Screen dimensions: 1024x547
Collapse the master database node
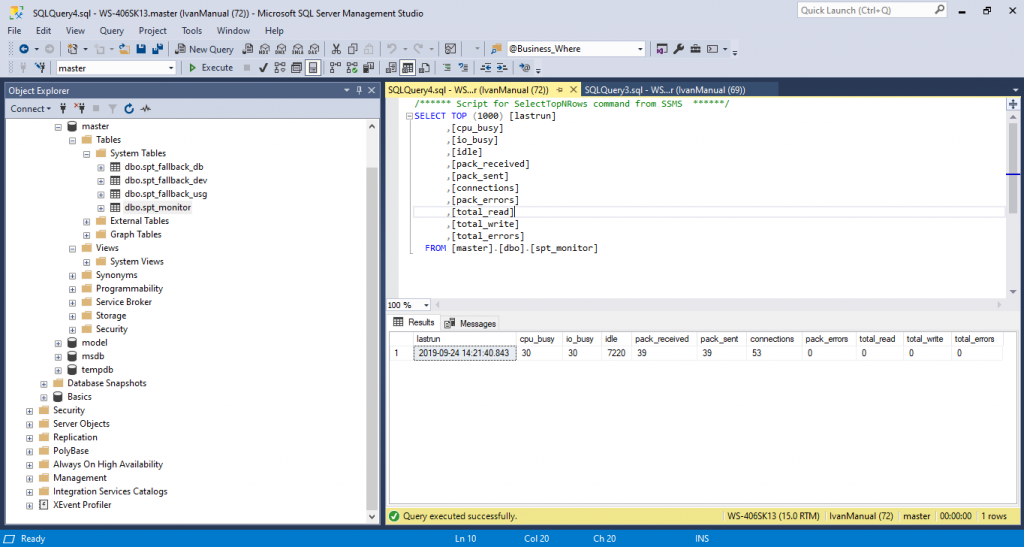pos(59,127)
